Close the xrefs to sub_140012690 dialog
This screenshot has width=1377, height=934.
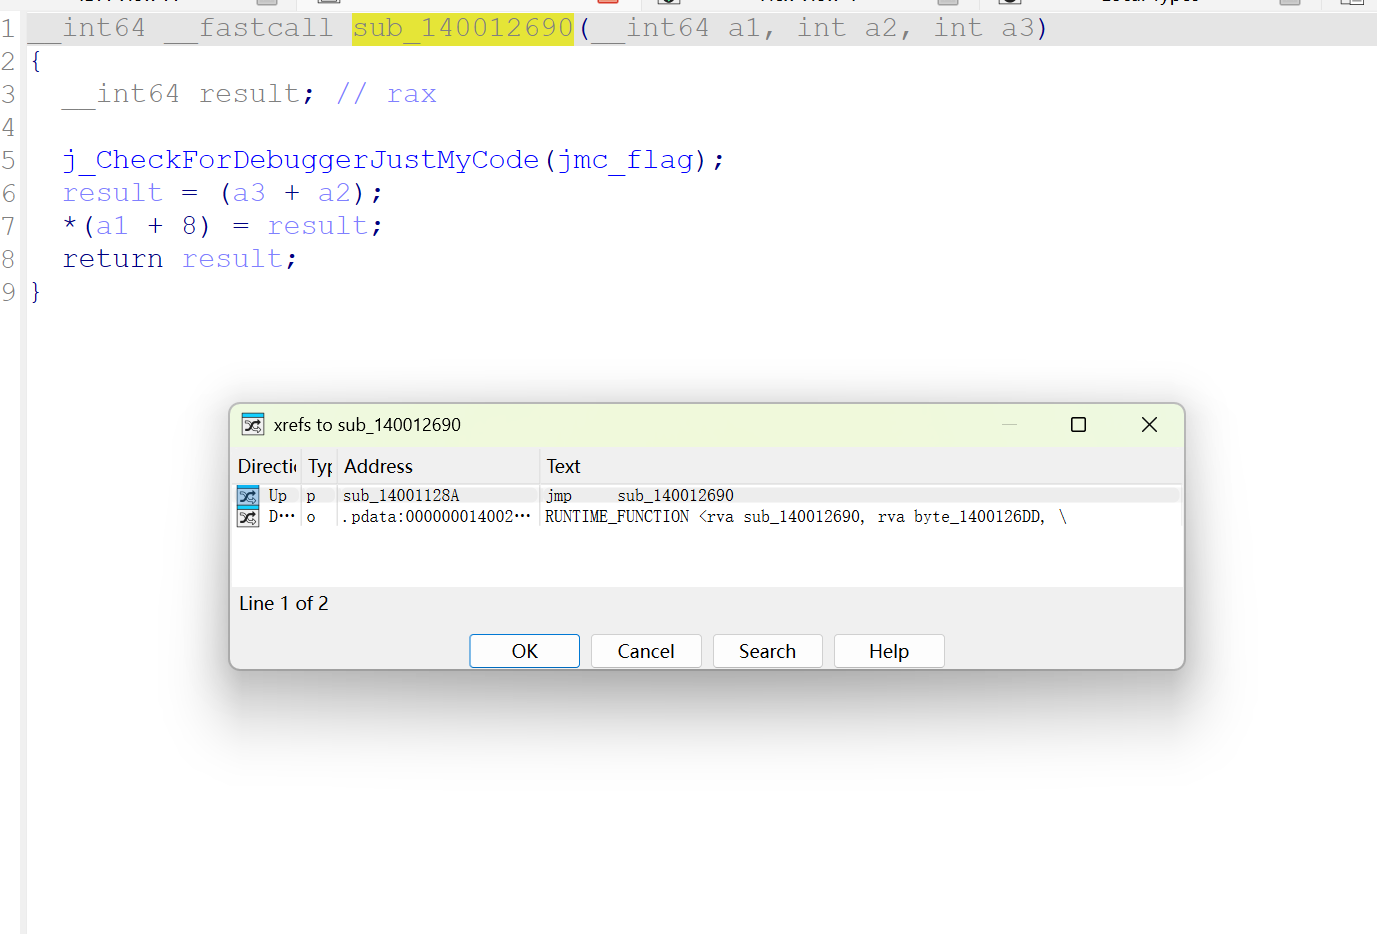pos(1149,425)
